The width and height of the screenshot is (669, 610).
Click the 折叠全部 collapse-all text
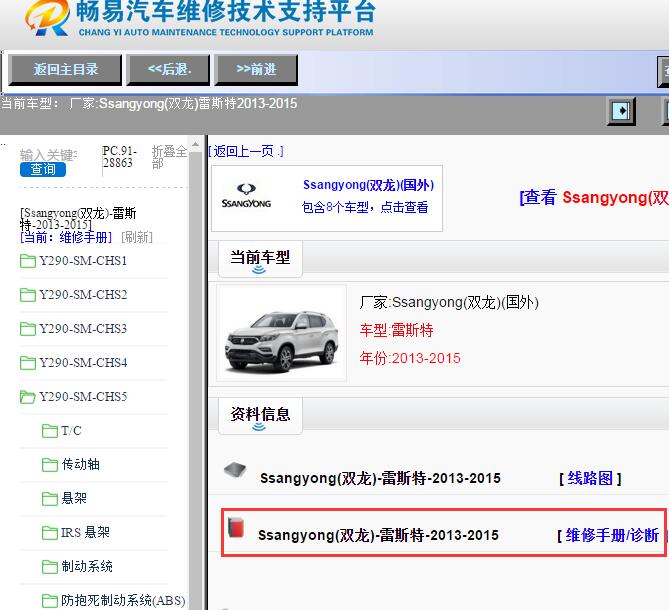[x=169, y=157]
